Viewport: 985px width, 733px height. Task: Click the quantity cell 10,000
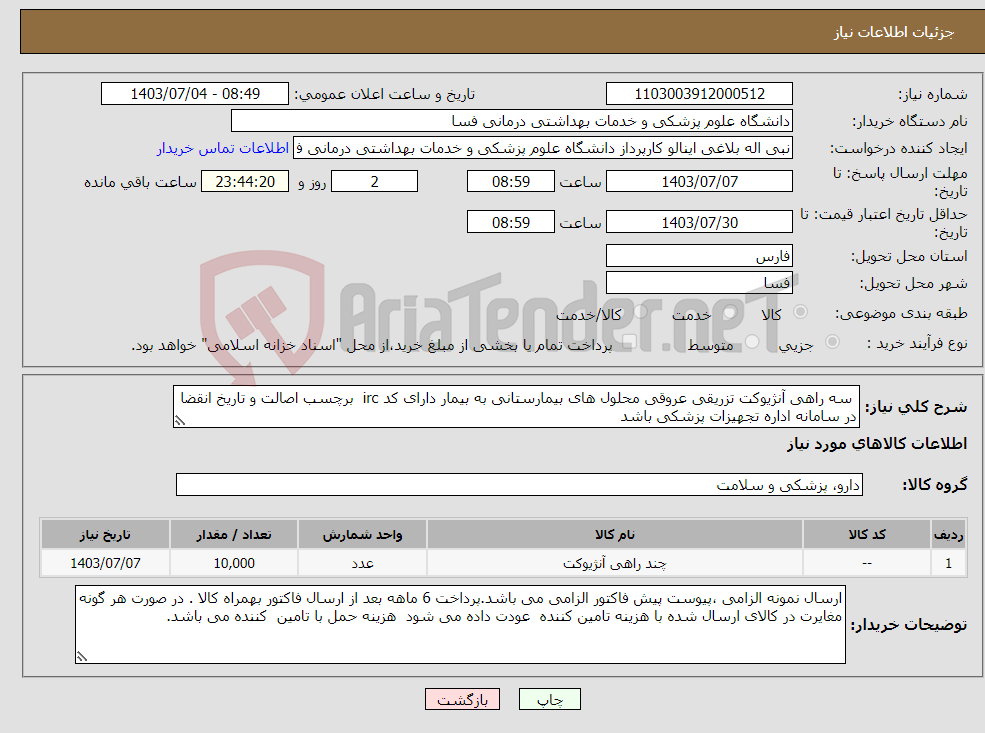tap(234, 563)
